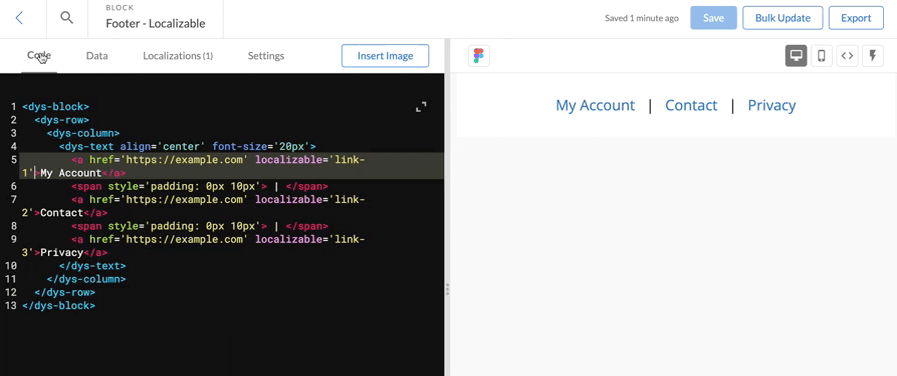Click line number 7 in gutter

13,199
